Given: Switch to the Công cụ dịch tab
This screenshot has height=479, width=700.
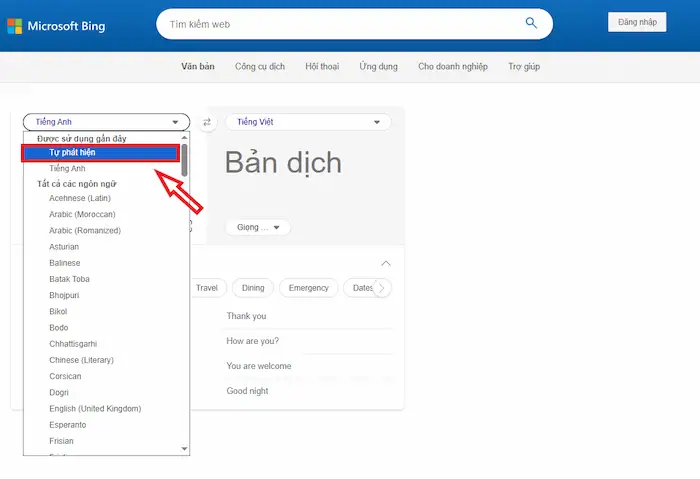Looking at the screenshot, I should coord(260,67).
